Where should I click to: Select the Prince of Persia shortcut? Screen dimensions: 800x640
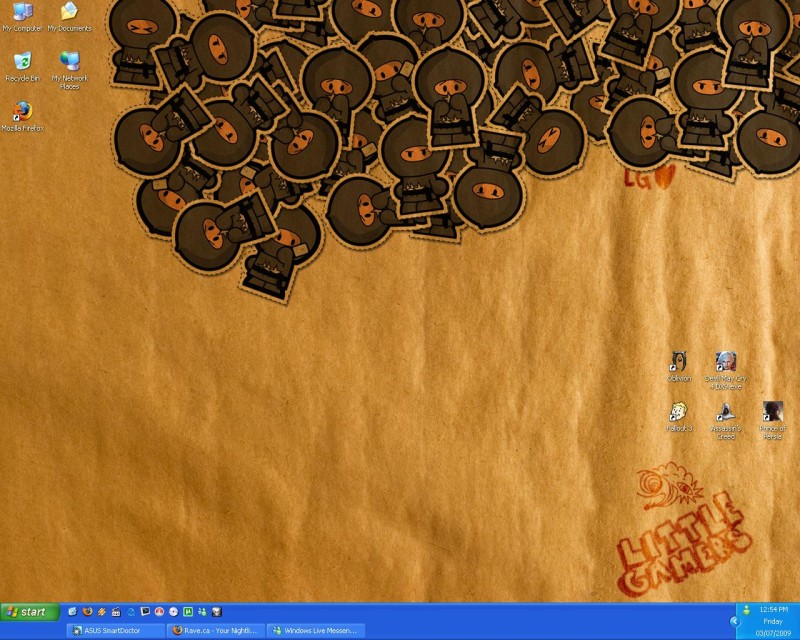(x=772, y=421)
